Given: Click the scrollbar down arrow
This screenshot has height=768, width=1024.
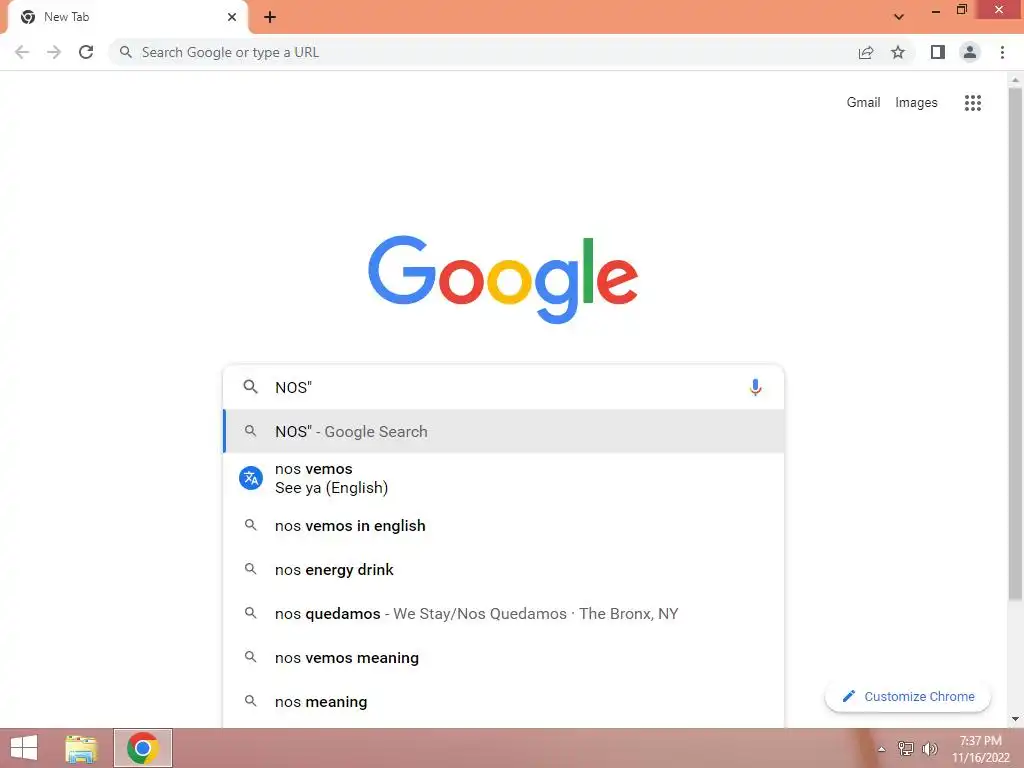Looking at the screenshot, I should [x=1015, y=719].
